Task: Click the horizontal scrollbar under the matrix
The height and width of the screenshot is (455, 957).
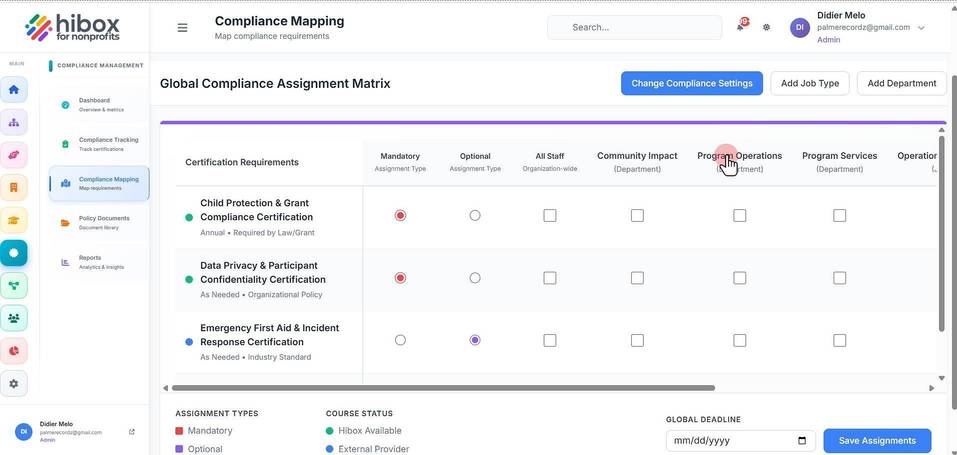Action: [x=443, y=388]
